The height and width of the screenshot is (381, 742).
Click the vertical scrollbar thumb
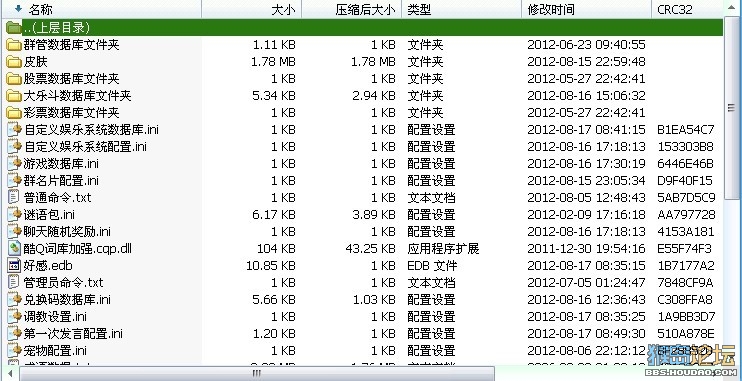tap(732, 108)
